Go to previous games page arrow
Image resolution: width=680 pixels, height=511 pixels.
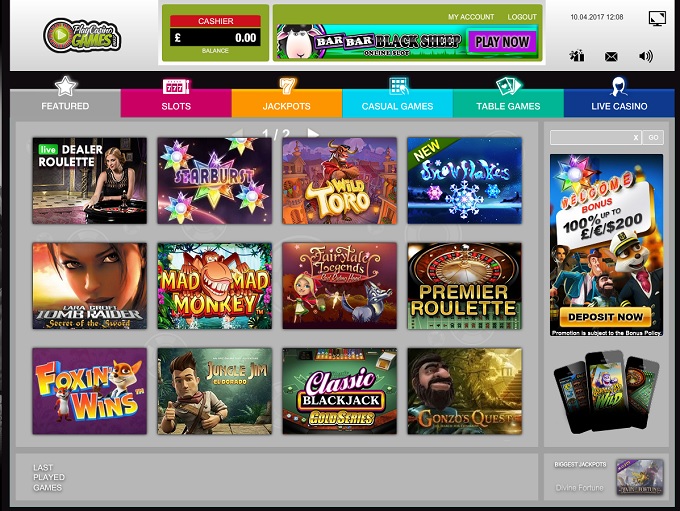point(237,133)
